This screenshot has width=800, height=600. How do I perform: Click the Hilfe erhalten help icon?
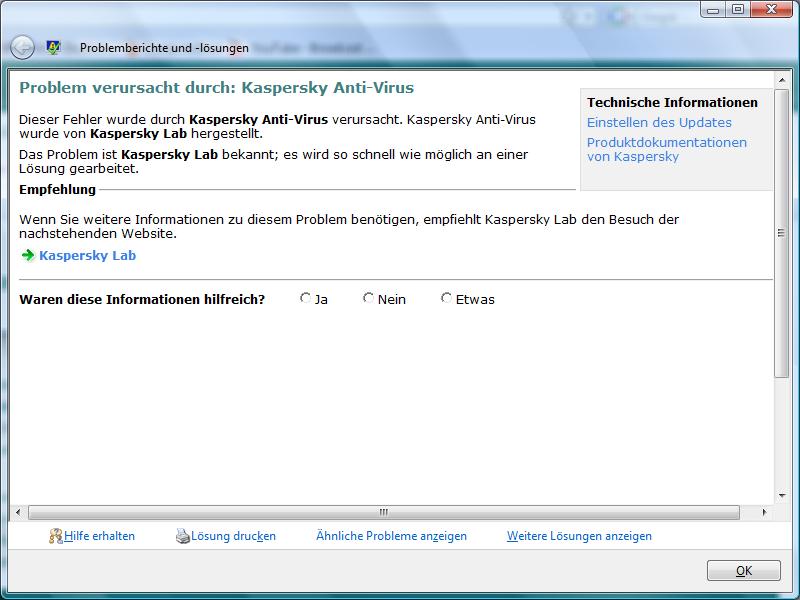tap(56, 536)
